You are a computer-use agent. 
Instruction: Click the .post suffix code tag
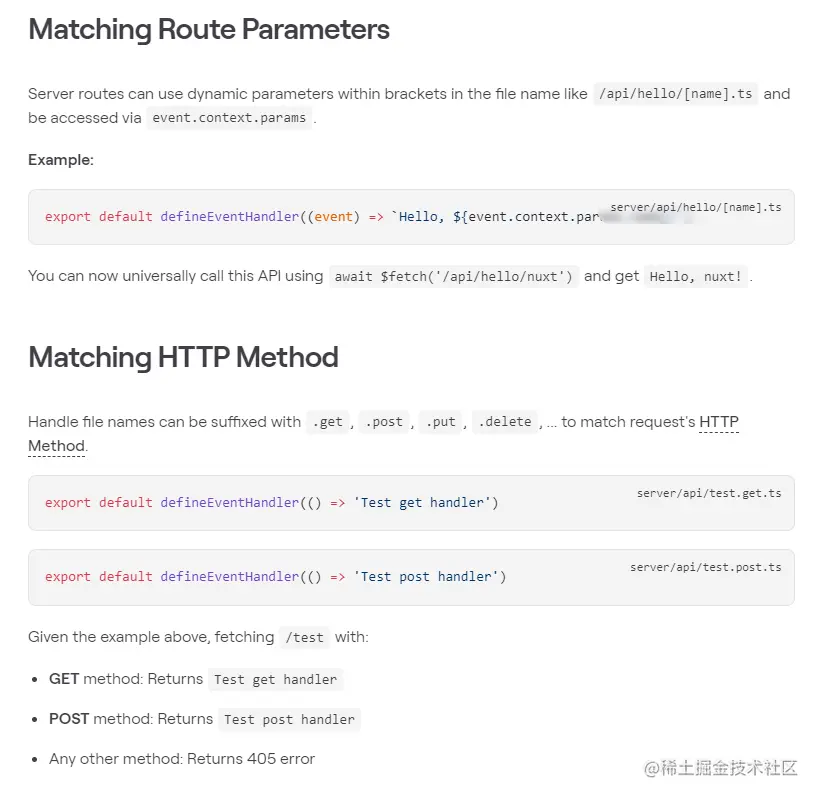[x=384, y=422]
